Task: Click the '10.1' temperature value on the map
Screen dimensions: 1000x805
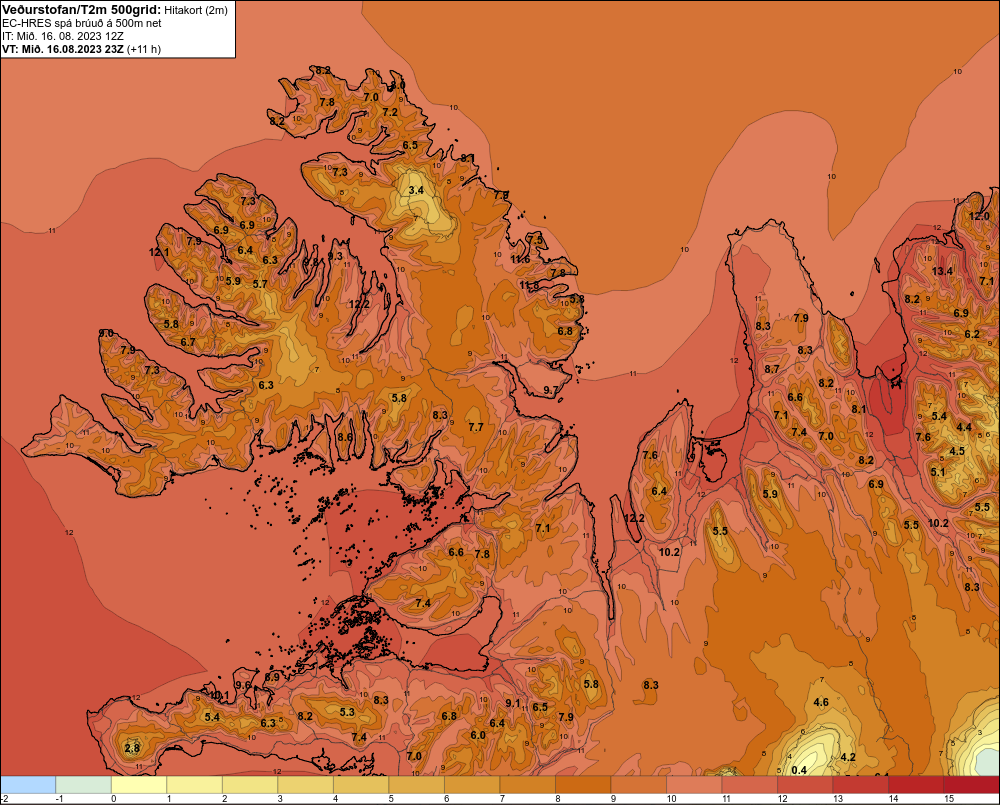Action: [x=219, y=695]
